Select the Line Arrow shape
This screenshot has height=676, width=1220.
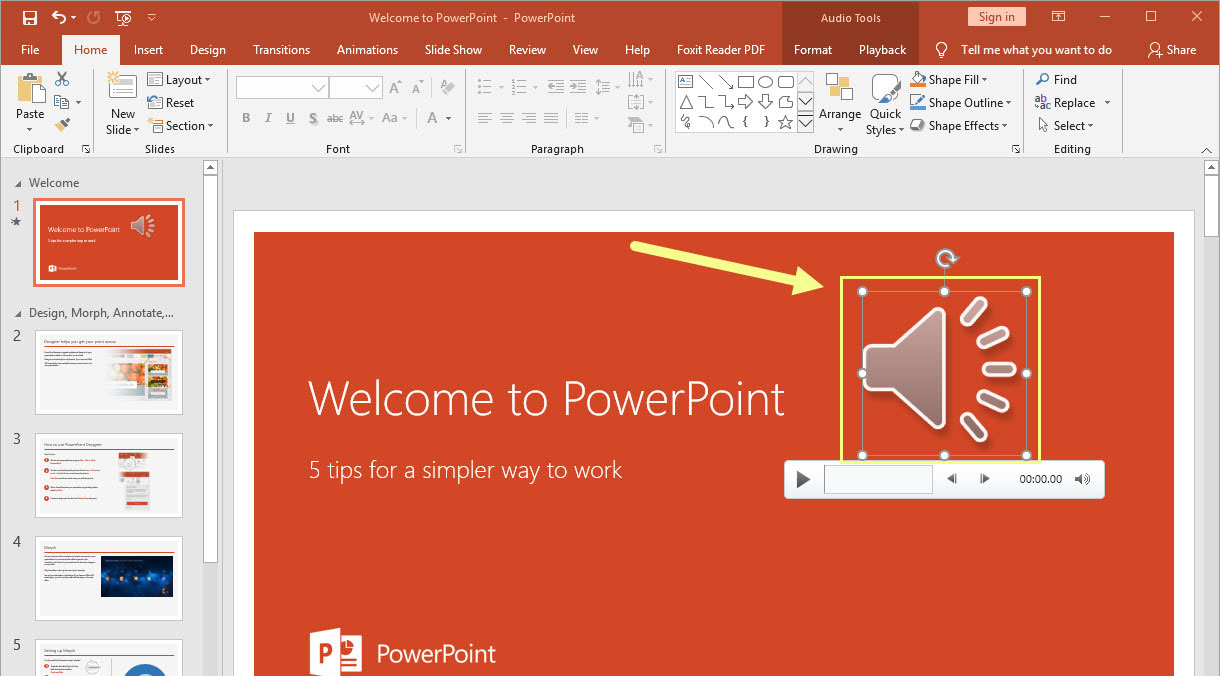pos(726,81)
